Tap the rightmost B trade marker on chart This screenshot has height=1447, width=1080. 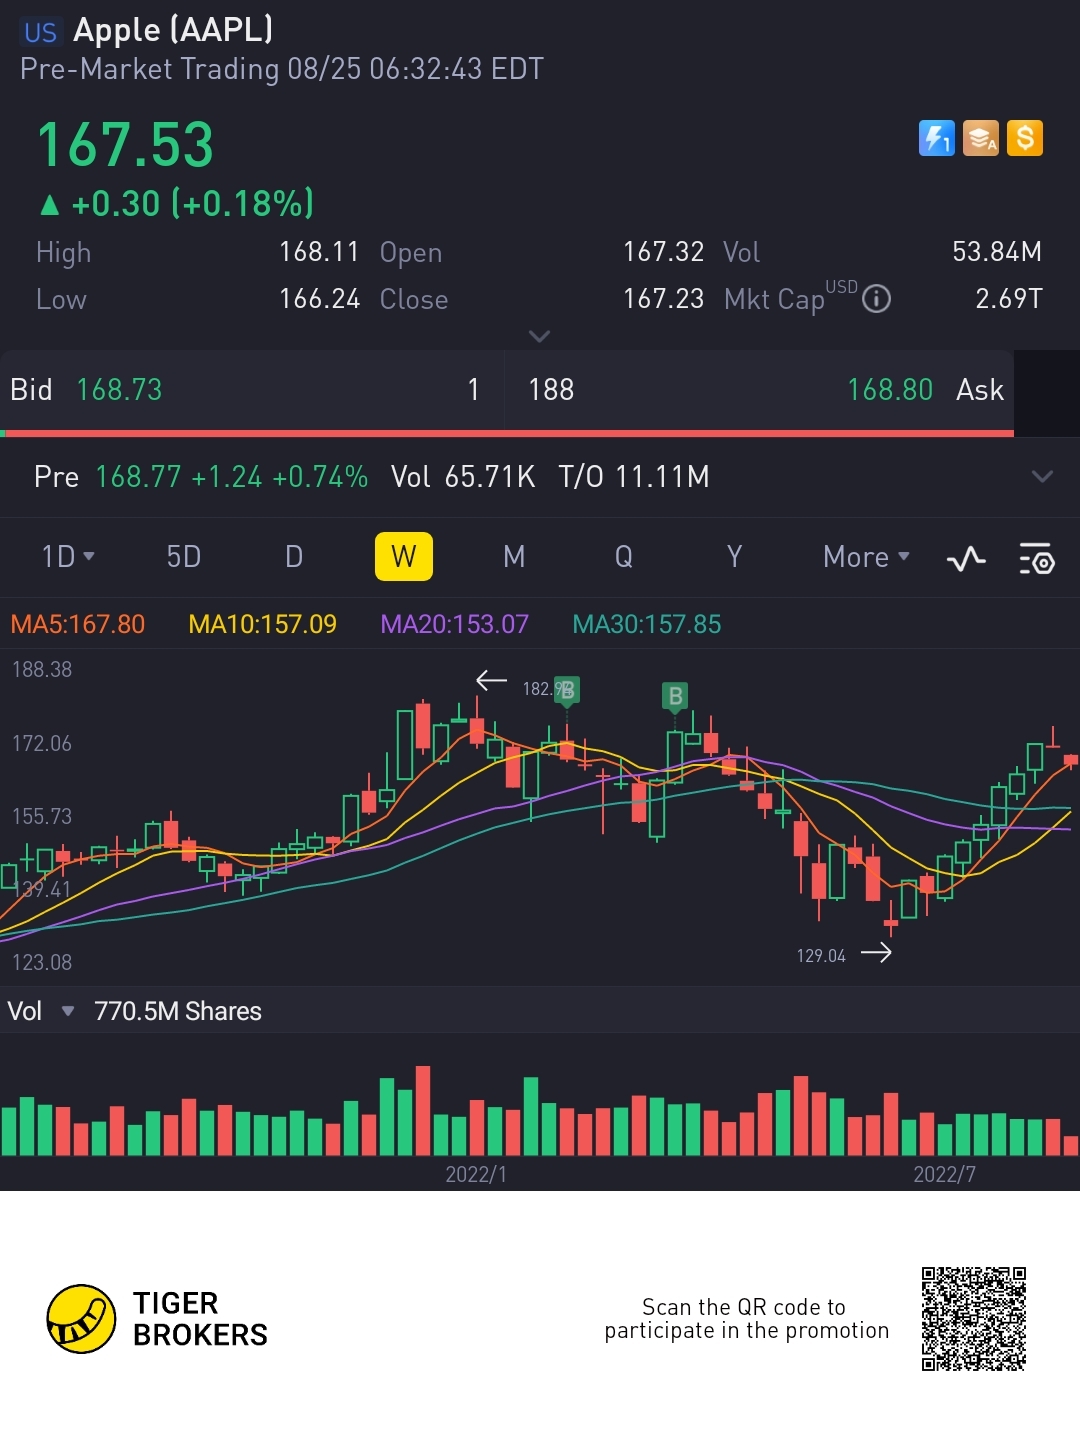(x=676, y=696)
